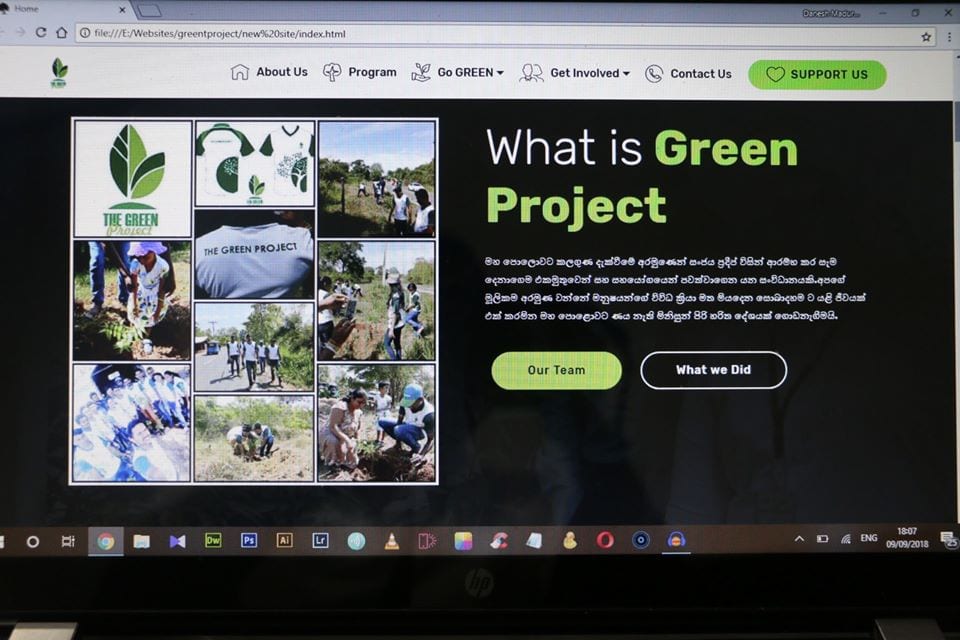960x640 pixels.
Task: Launch Dreamweaver from the taskbar
Action: pos(213,540)
